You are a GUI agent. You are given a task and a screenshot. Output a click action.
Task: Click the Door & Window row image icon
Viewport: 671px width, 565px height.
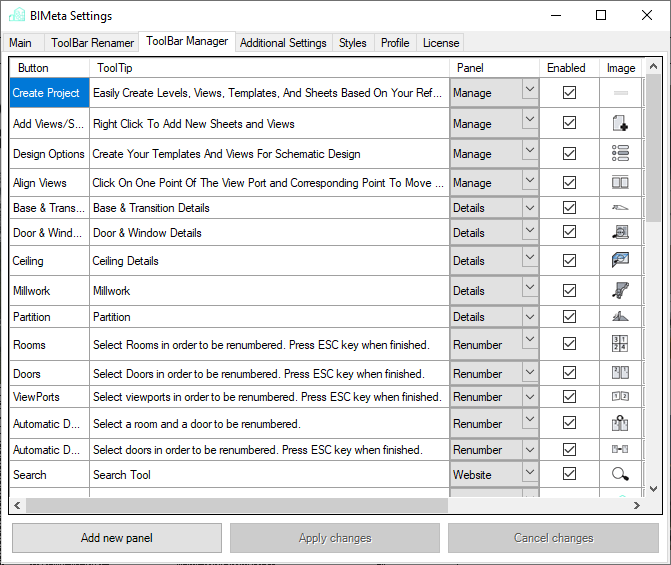(x=620, y=232)
